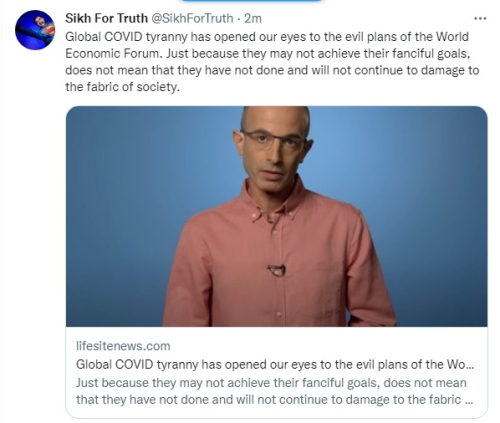Open the link preview image

pos(277,216)
